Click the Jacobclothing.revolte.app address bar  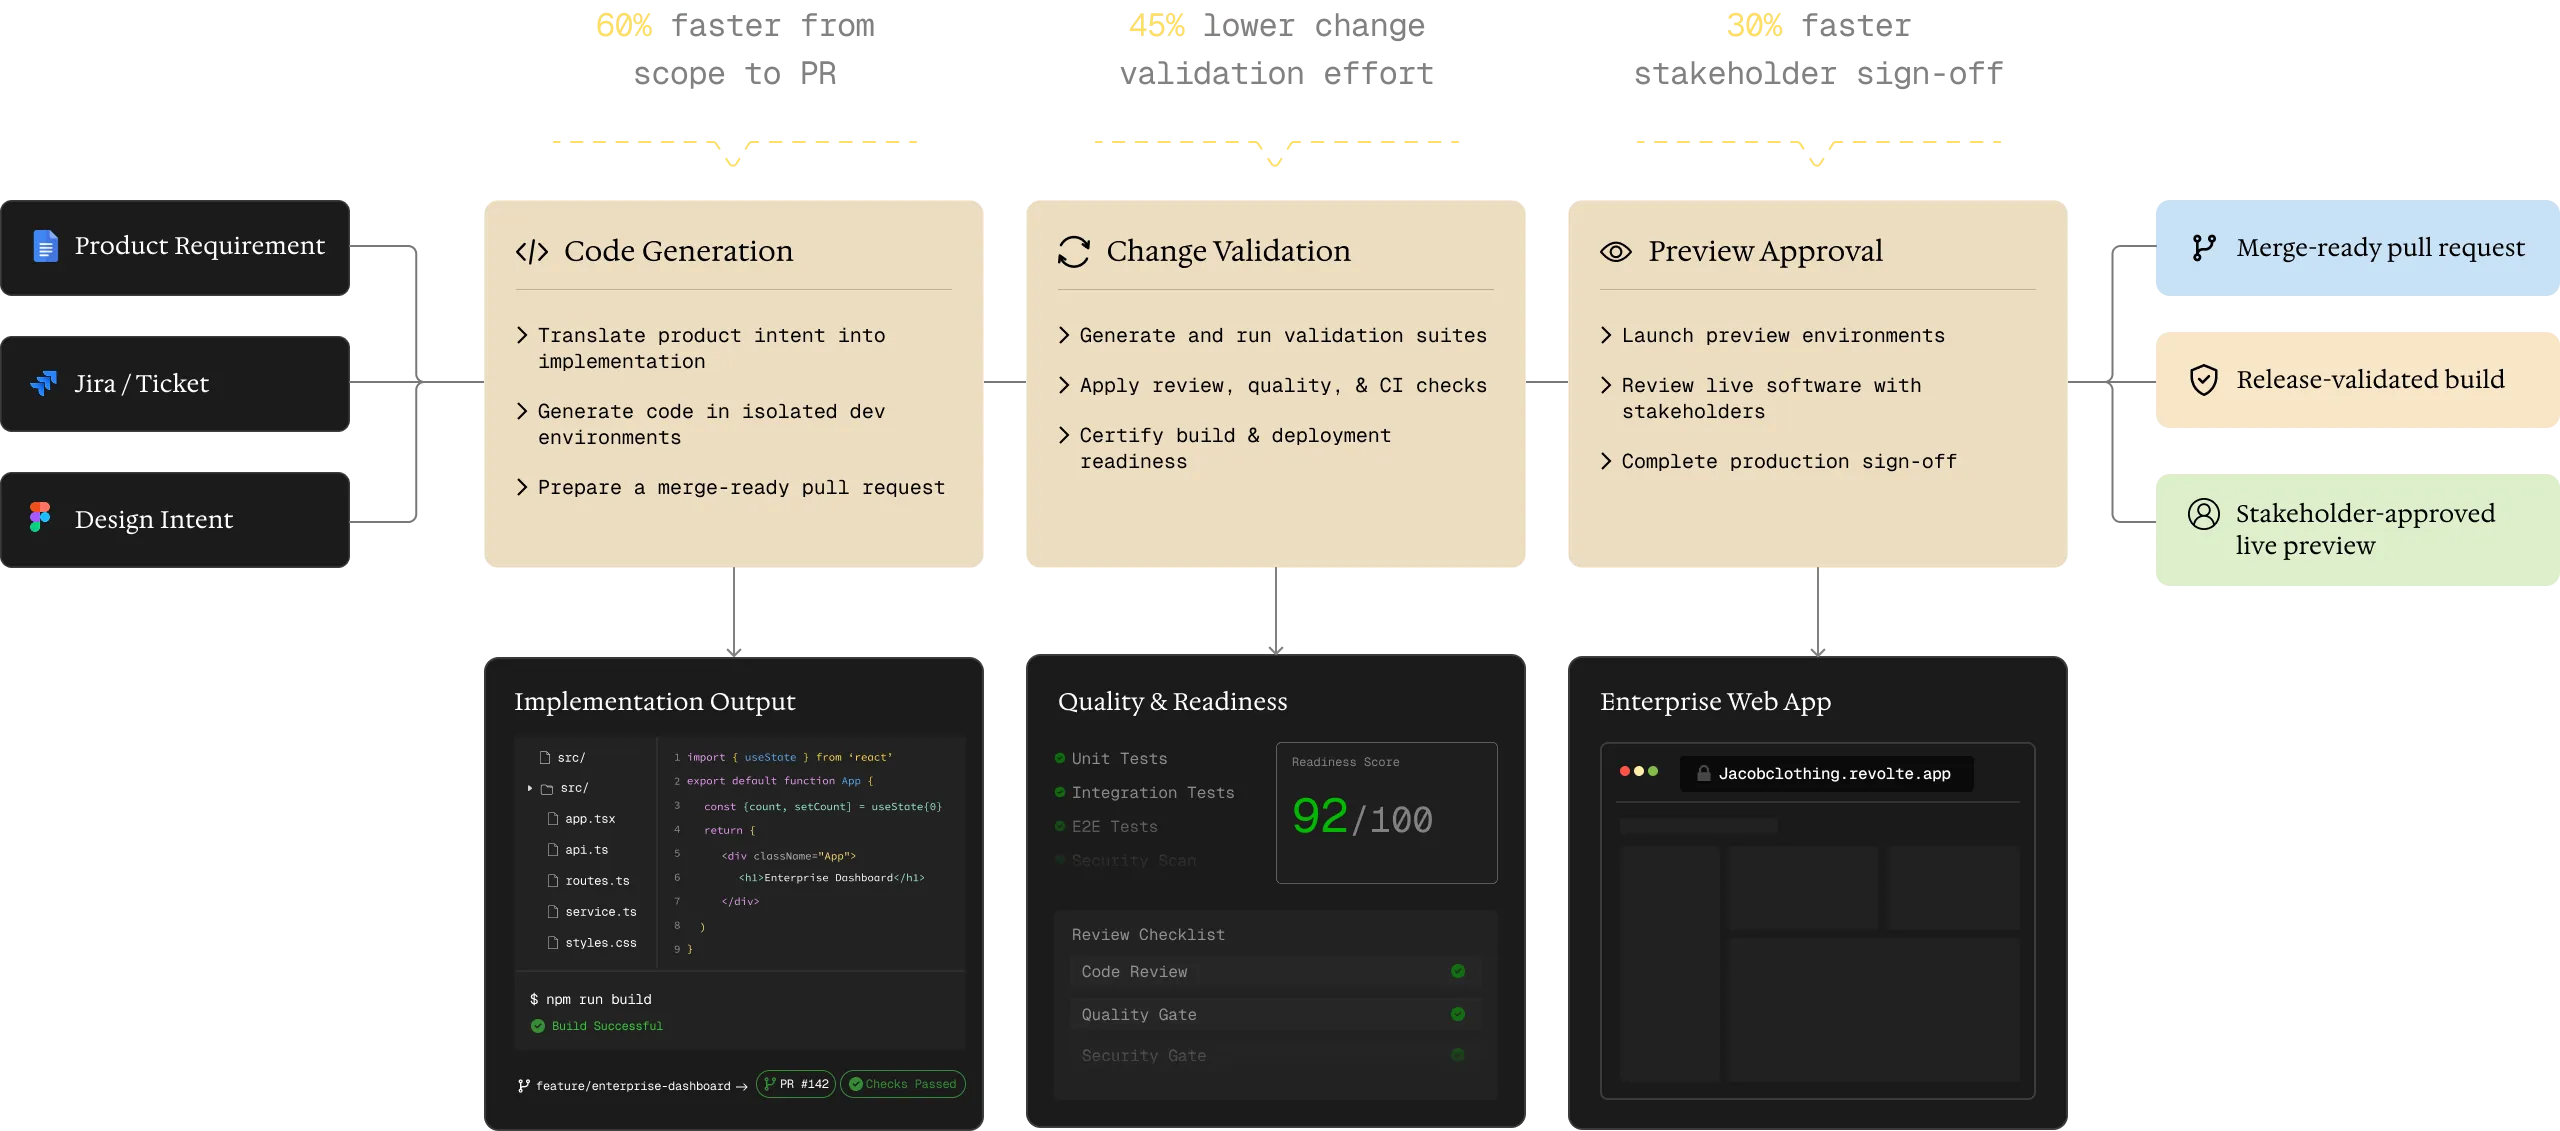(1826, 774)
